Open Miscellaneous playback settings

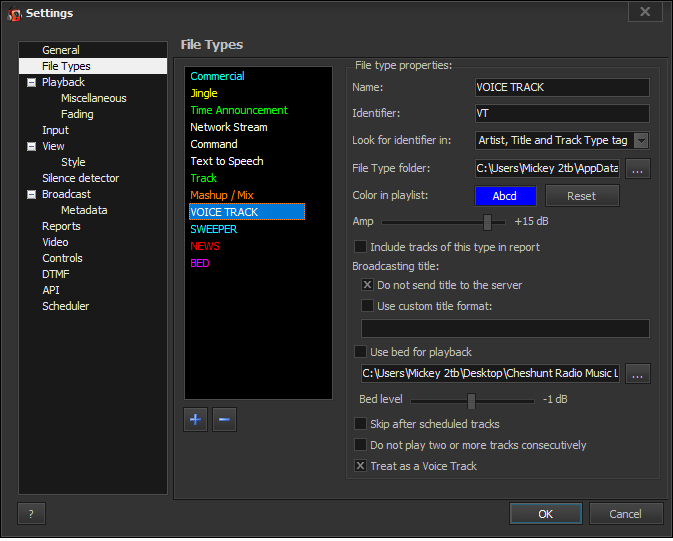point(94,98)
